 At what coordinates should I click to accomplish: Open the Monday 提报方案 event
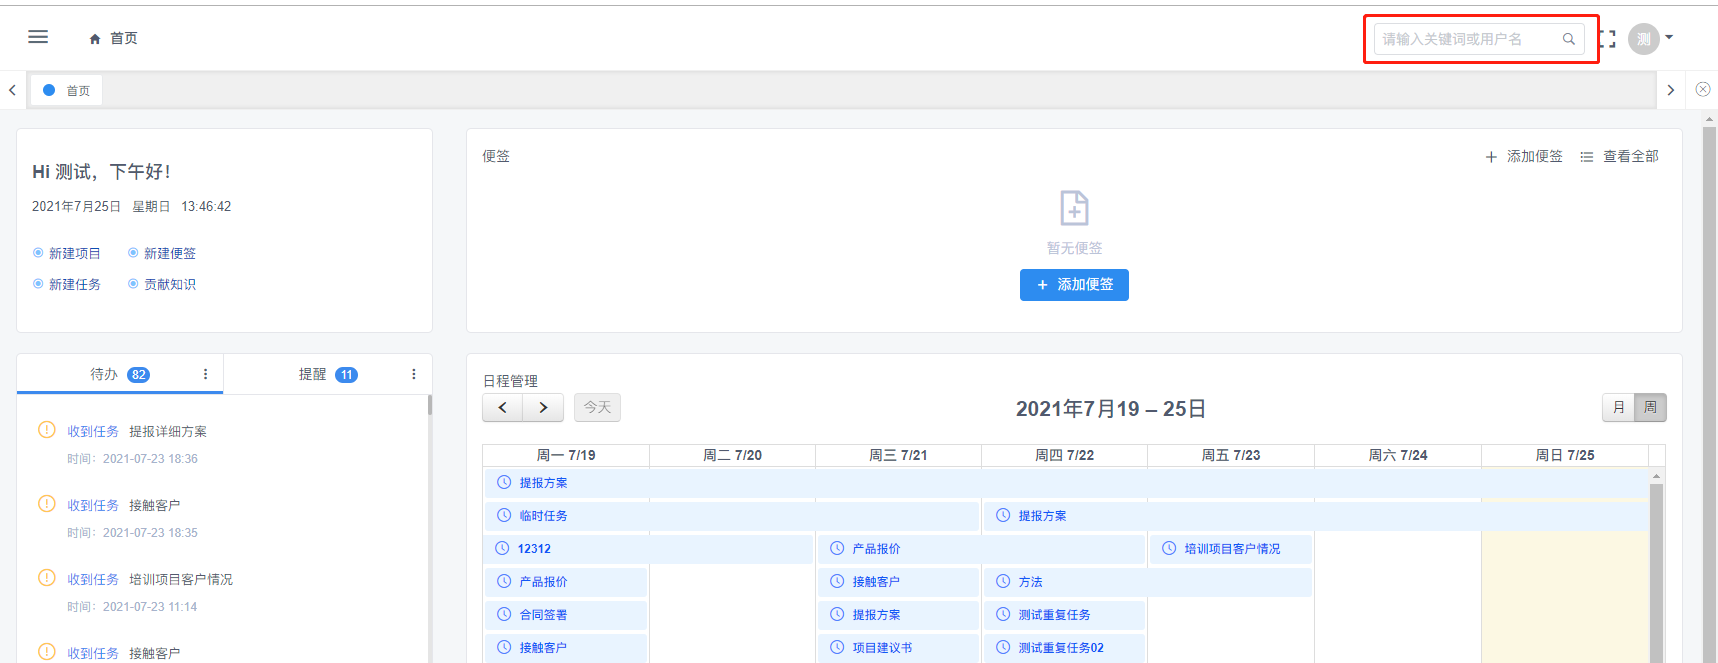click(1066, 483)
